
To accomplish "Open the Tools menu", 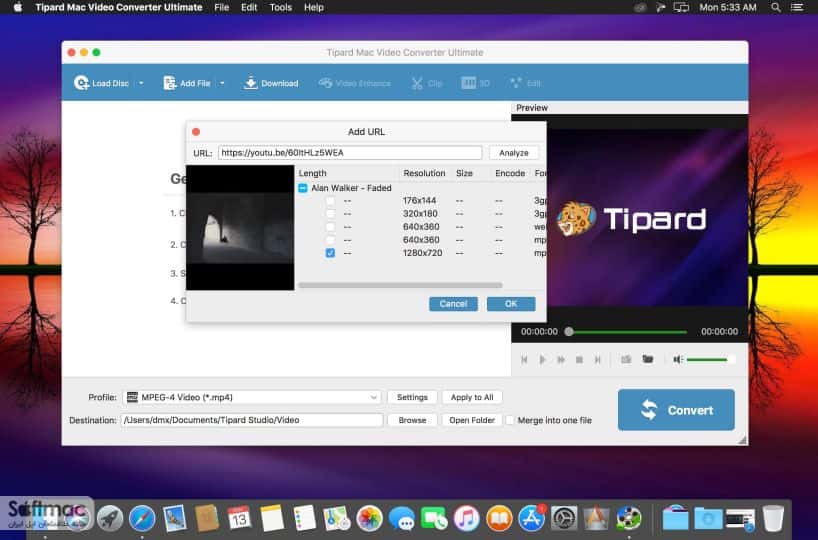I will tap(281, 7).
